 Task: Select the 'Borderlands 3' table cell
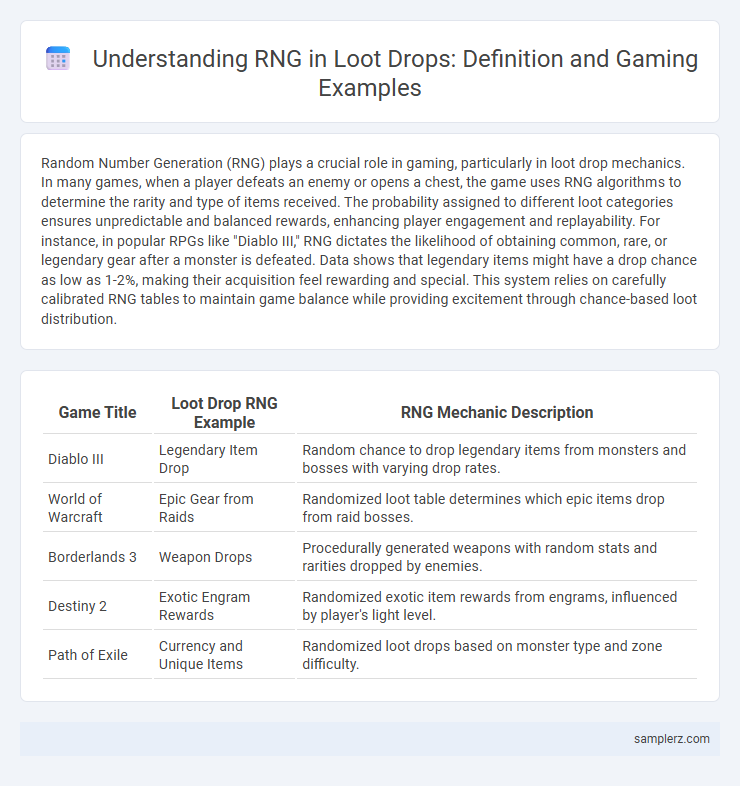[97, 557]
